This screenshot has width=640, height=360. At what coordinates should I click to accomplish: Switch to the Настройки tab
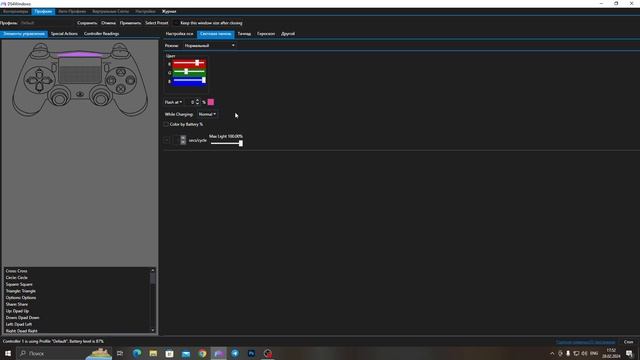point(145,11)
